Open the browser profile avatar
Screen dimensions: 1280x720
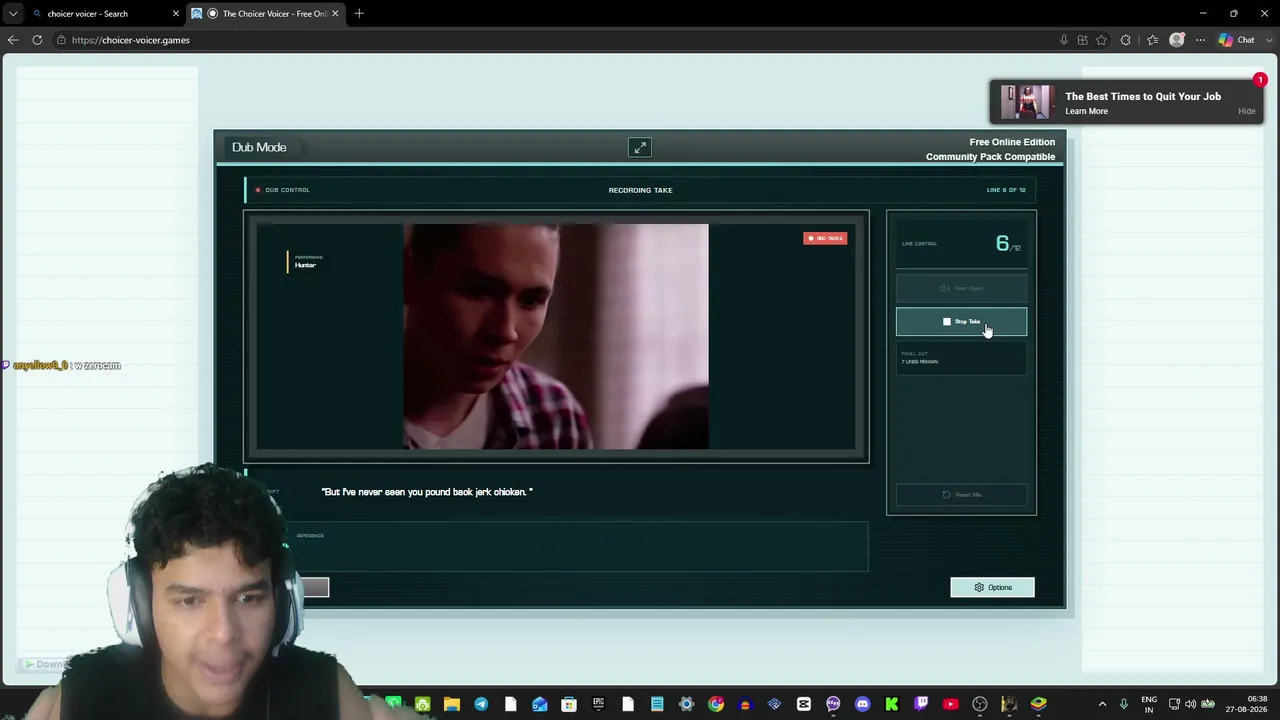tap(1177, 40)
